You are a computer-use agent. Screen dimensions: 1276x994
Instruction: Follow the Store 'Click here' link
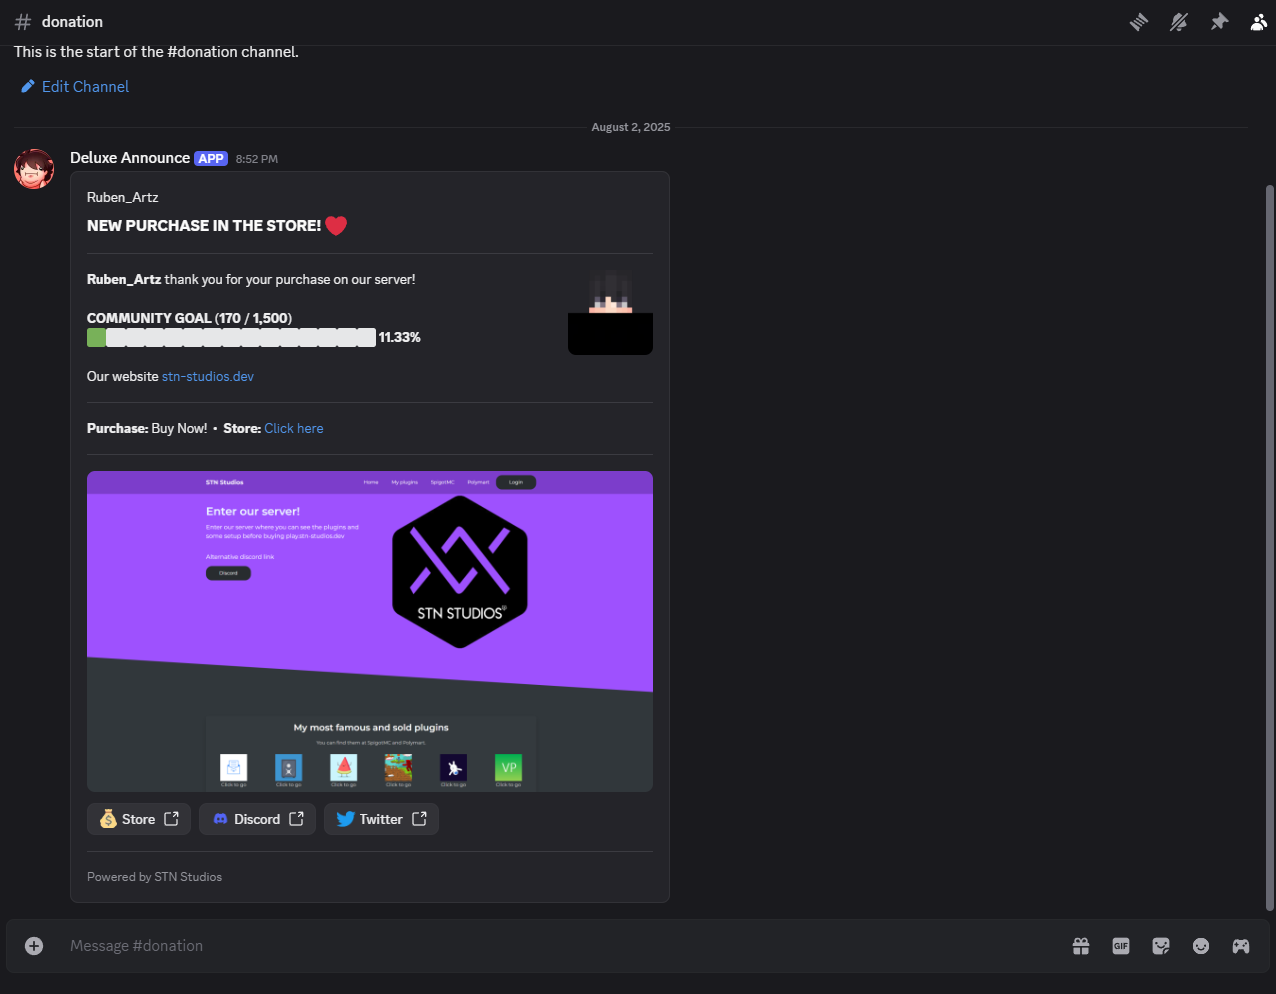pyautogui.click(x=294, y=429)
